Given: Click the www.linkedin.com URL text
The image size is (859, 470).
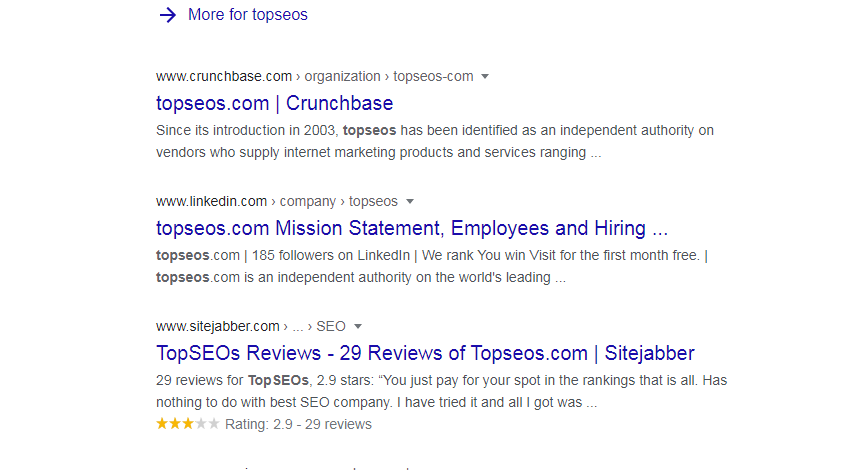Looking at the screenshot, I should pyautogui.click(x=211, y=201).
